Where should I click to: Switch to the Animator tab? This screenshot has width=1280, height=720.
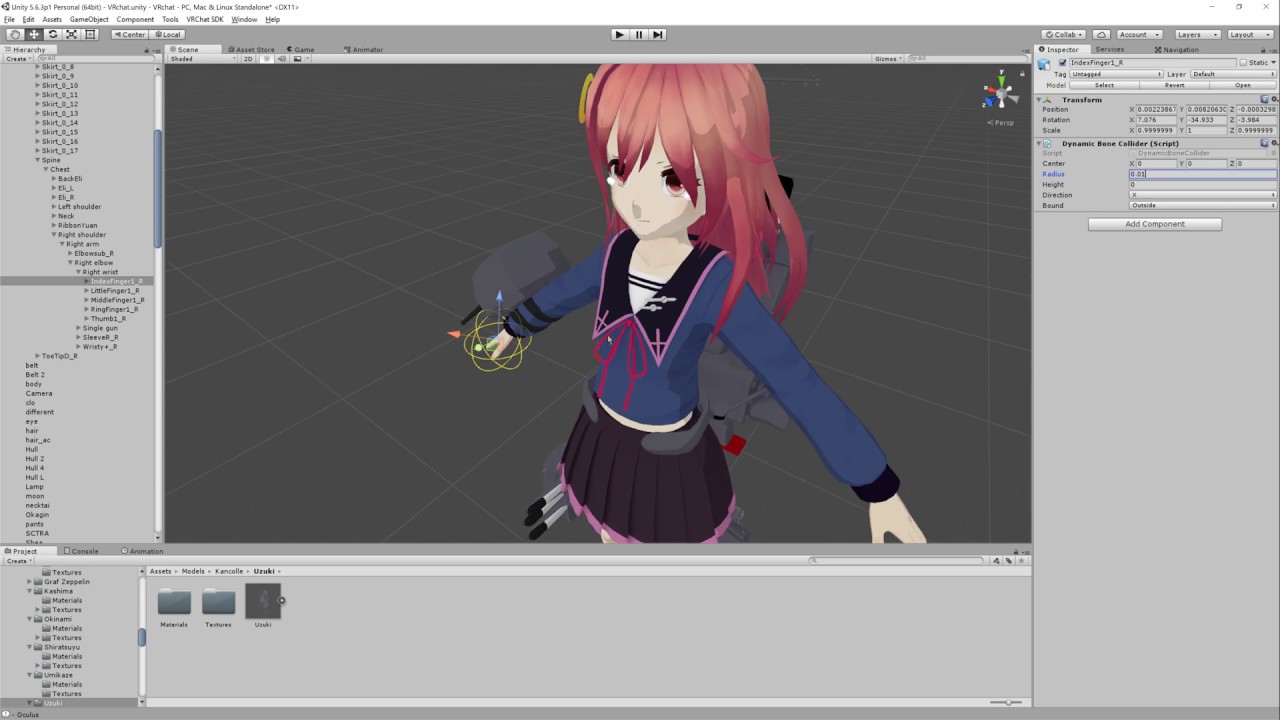(x=364, y=49)
